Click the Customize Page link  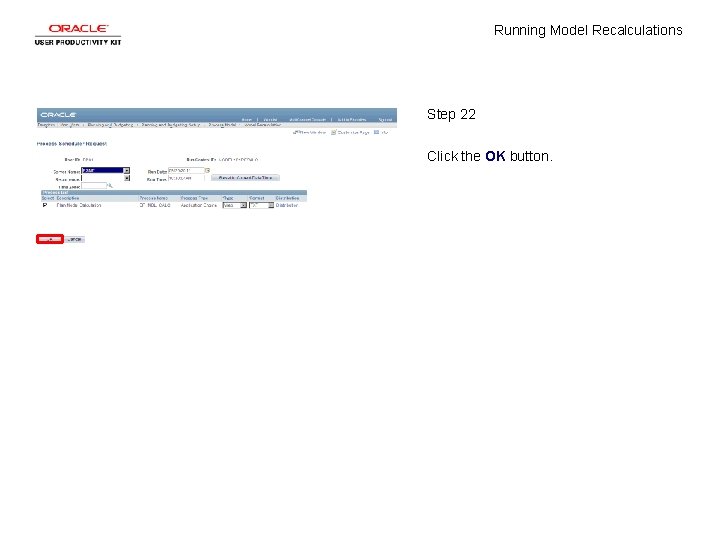pos(350,132)
